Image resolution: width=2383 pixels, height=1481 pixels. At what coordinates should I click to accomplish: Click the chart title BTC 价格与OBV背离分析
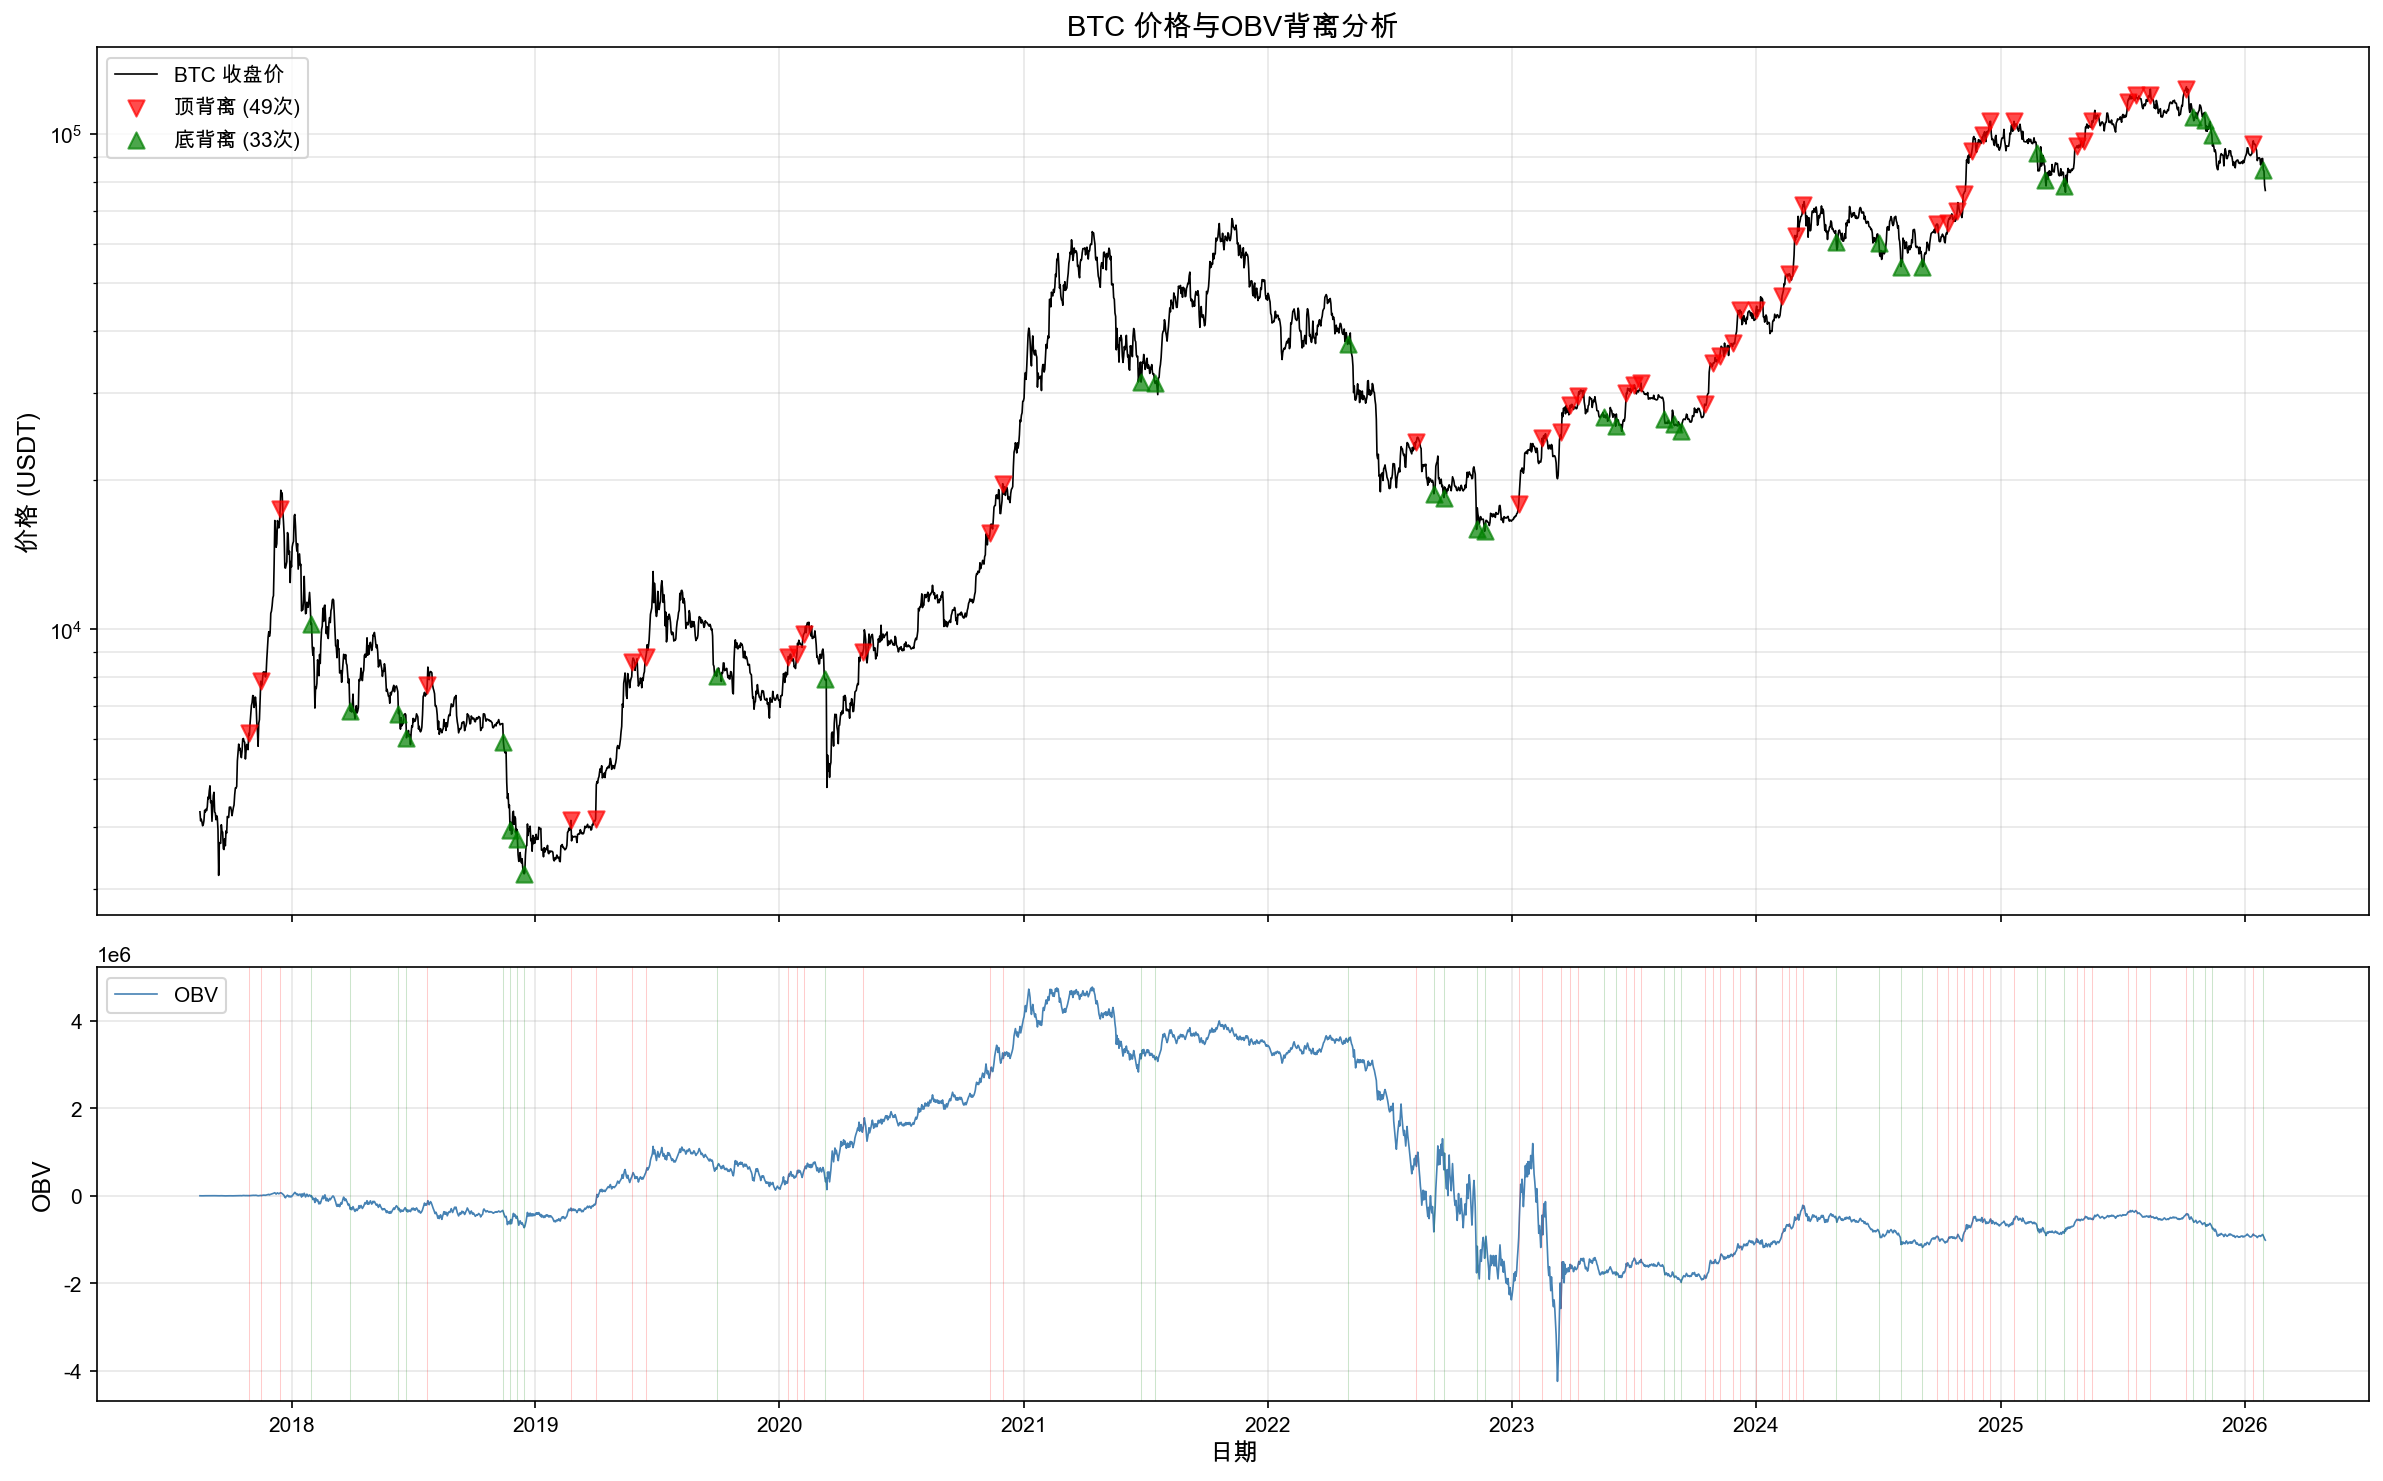tap(1232, 26)
